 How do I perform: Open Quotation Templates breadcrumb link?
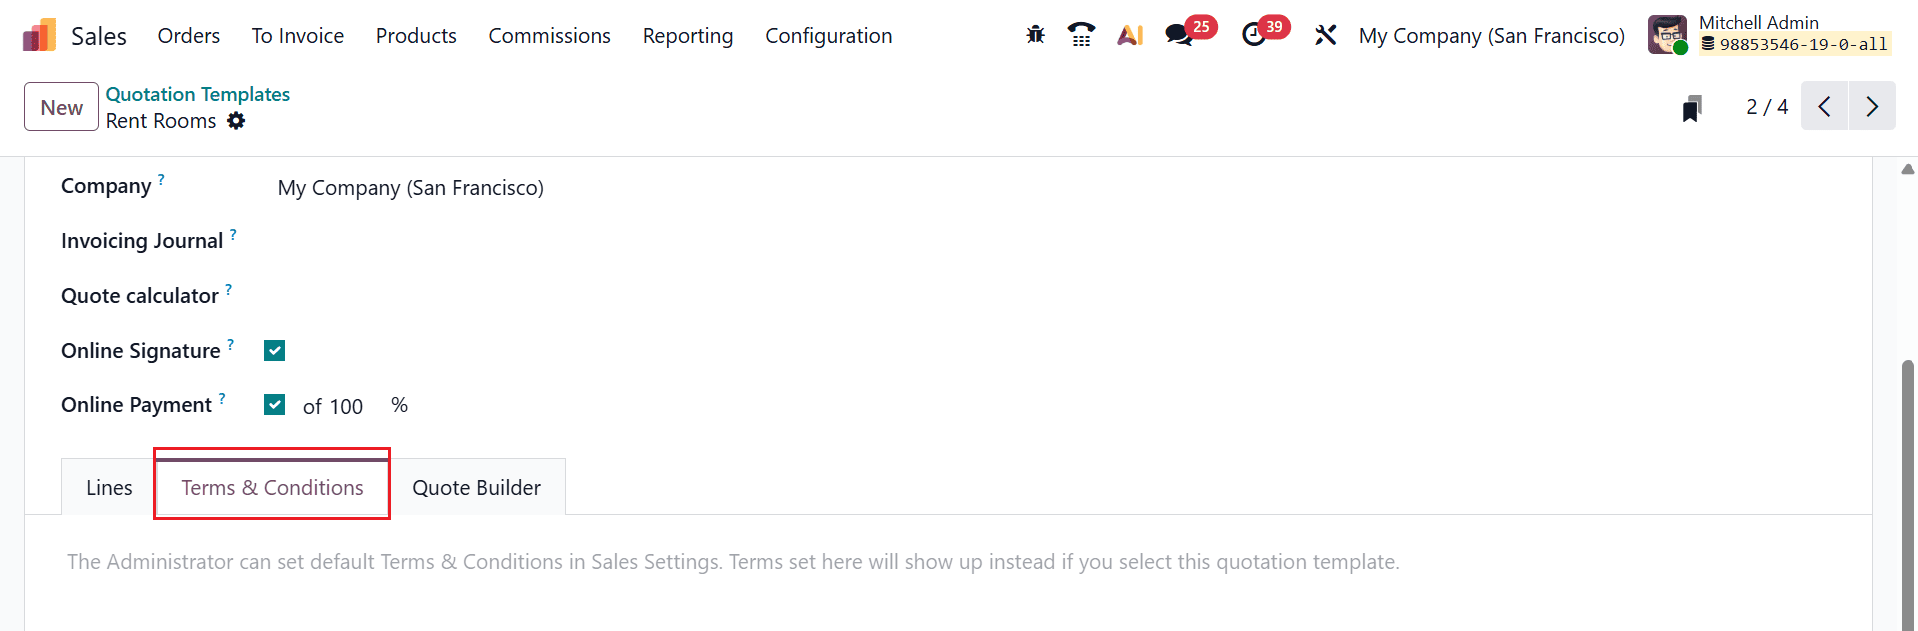pyautogui.click(x=197, y=93)
